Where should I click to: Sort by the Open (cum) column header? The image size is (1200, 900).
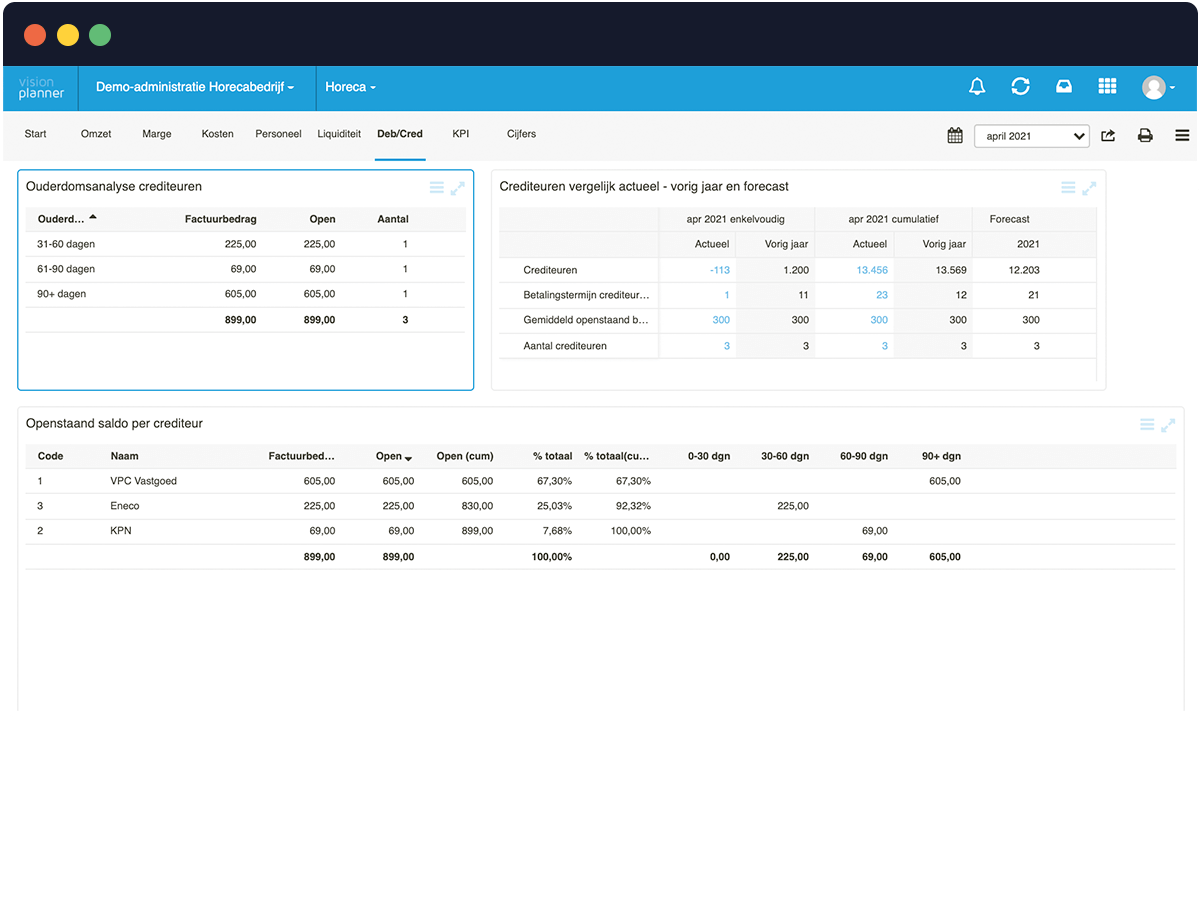pos(465,456)
